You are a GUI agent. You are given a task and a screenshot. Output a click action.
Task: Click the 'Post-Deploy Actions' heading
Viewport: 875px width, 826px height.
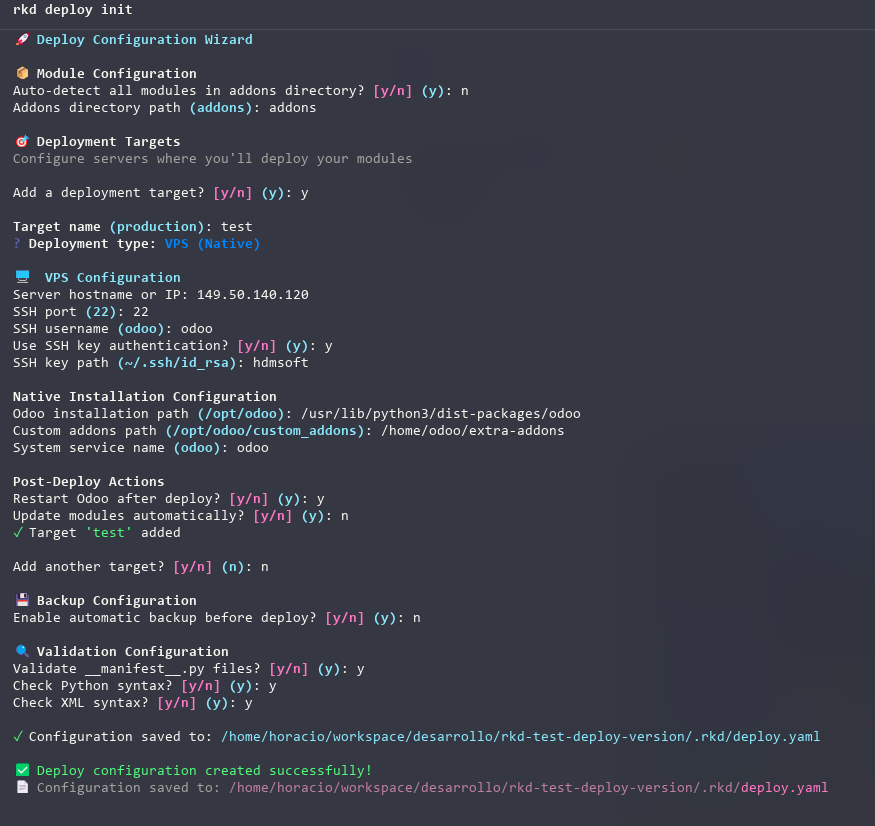(x=89, y=482)
